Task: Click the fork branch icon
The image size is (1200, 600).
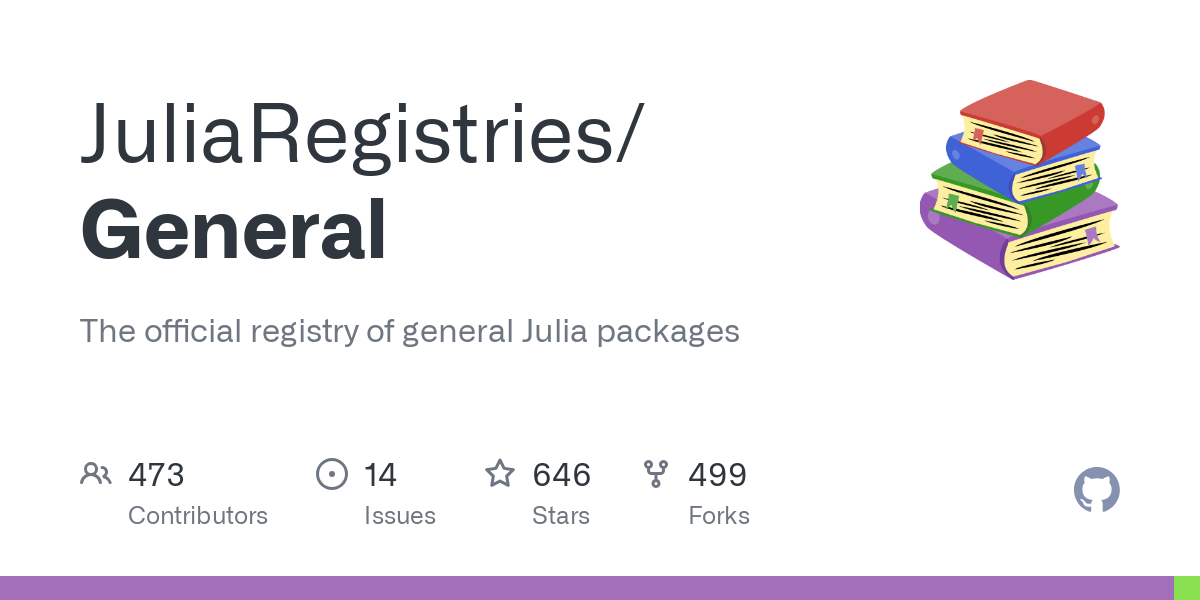Action: coord(656,474)
